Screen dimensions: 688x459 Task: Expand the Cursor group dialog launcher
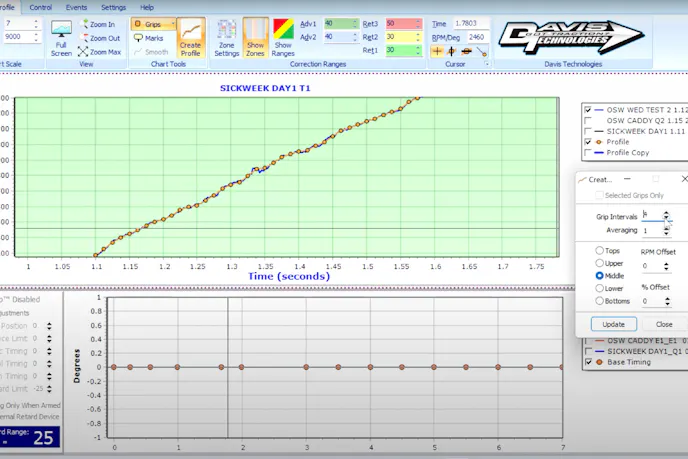pos(486,64)
